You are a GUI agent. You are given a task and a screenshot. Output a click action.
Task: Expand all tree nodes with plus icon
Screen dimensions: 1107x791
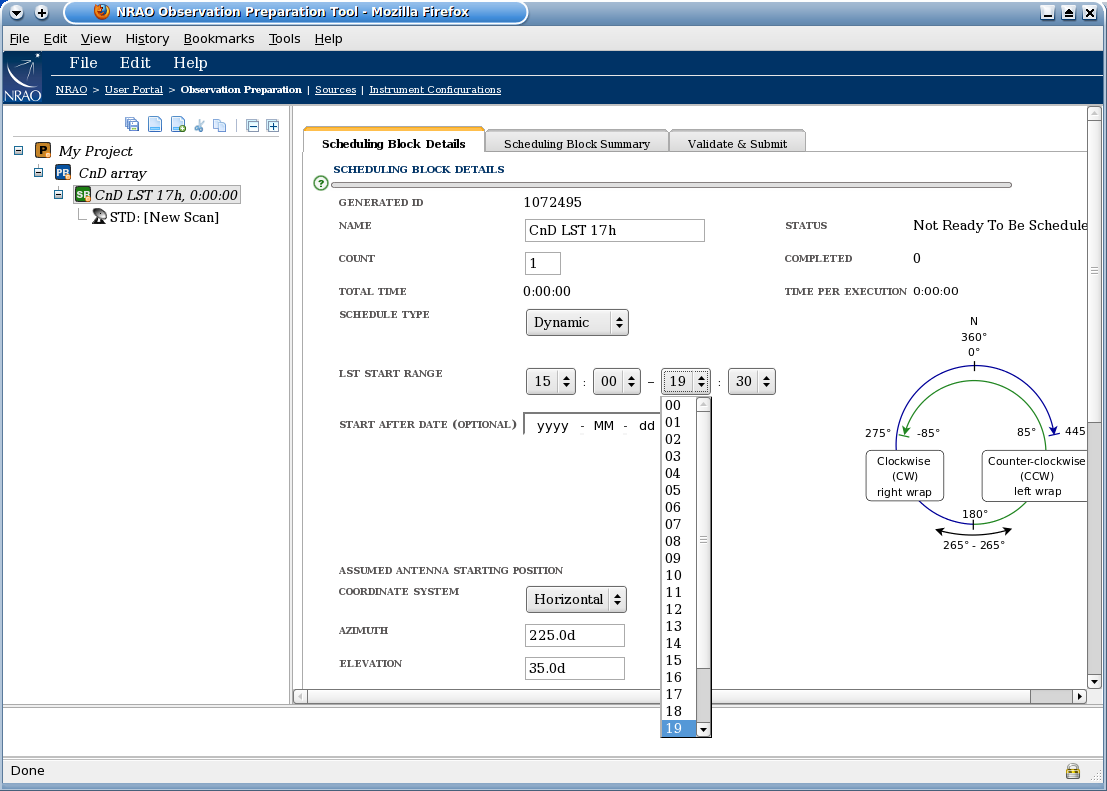pyautogui.click(x=273, y=124)
